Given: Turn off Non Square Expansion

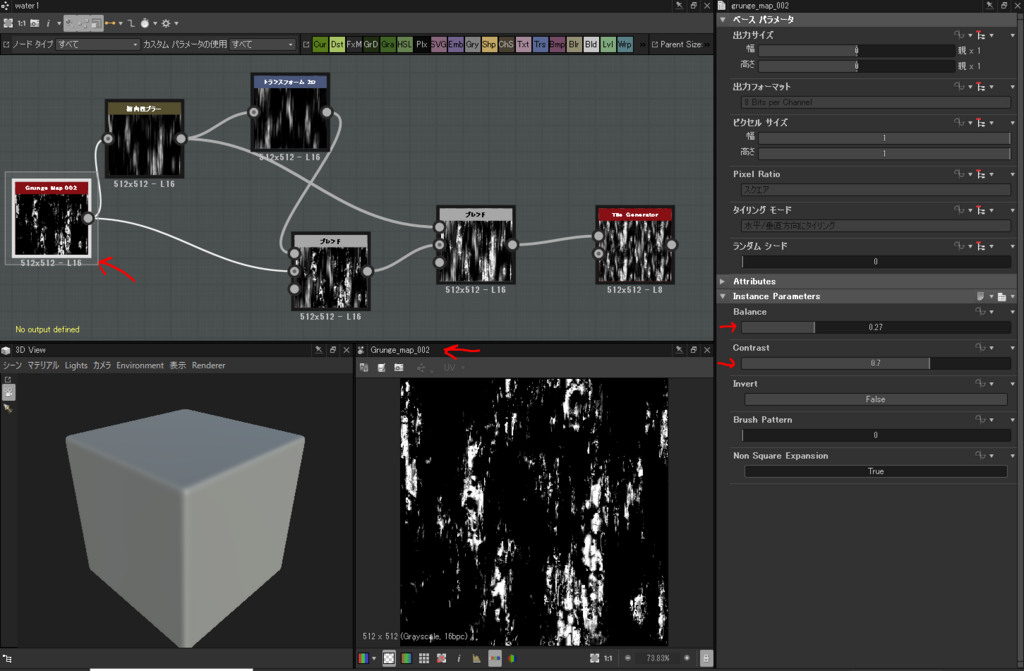Looking at the screenshot, I should pos(875,471).
